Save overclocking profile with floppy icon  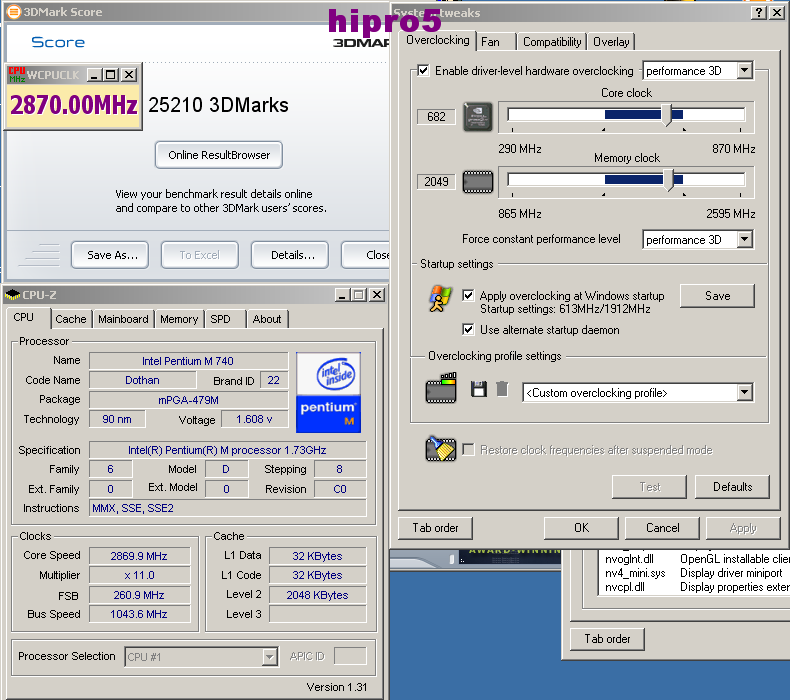point(479,389)
